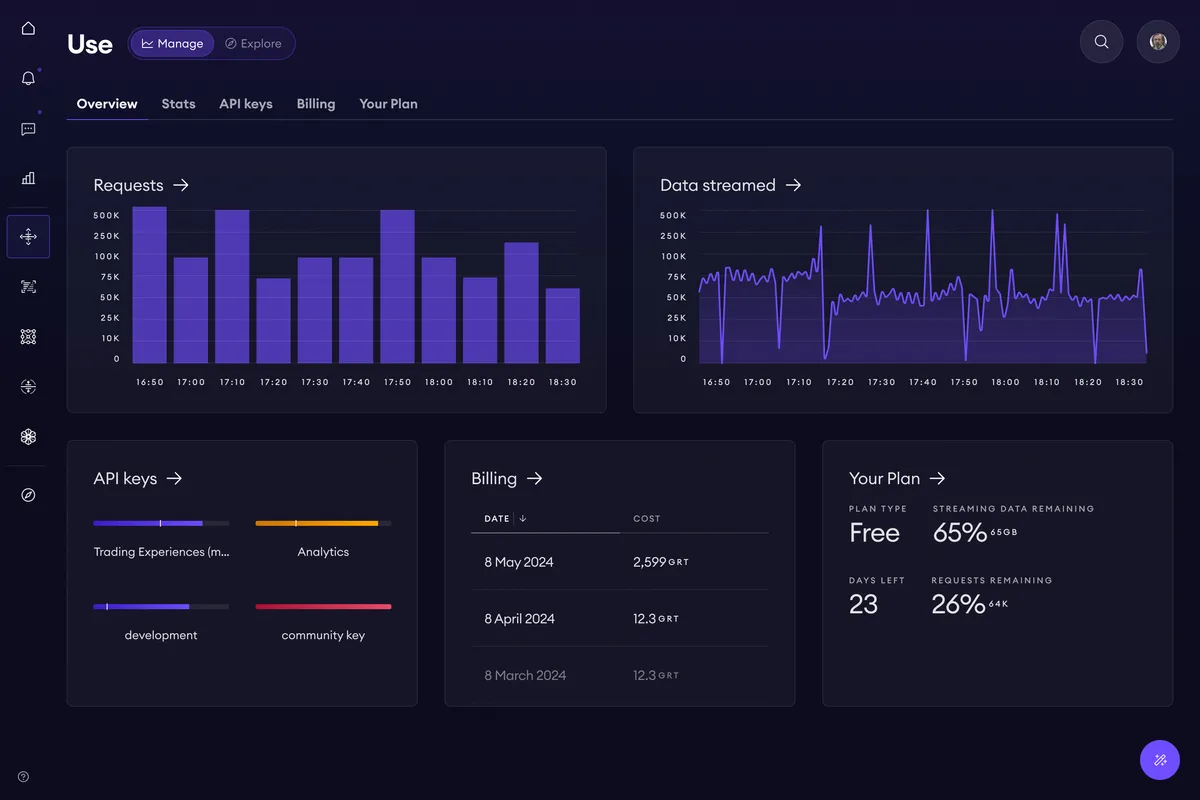Select the 8 May 2024 billing row

pos(620,562)
